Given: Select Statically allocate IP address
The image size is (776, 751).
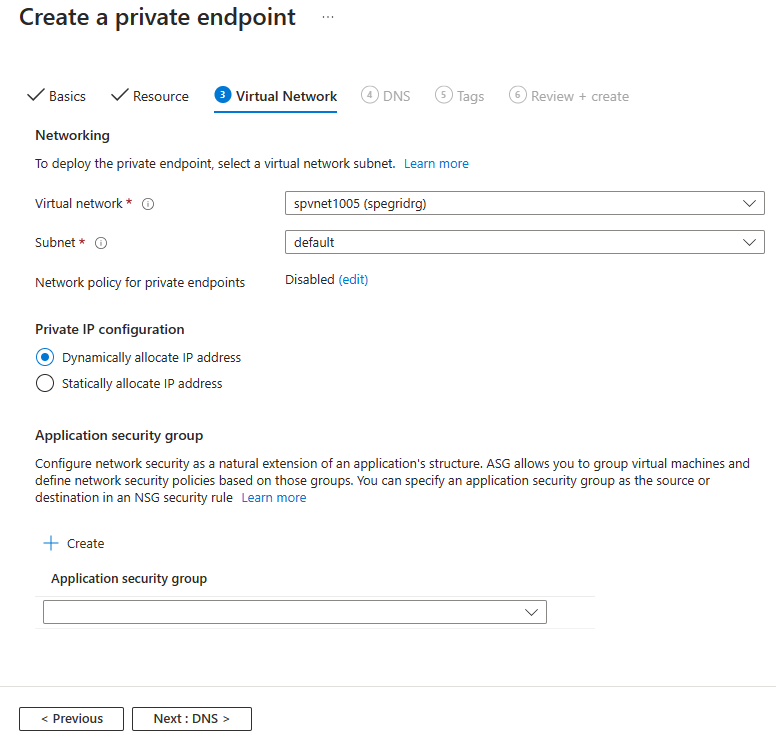Looking at the screenshot, I should point(44,383).
